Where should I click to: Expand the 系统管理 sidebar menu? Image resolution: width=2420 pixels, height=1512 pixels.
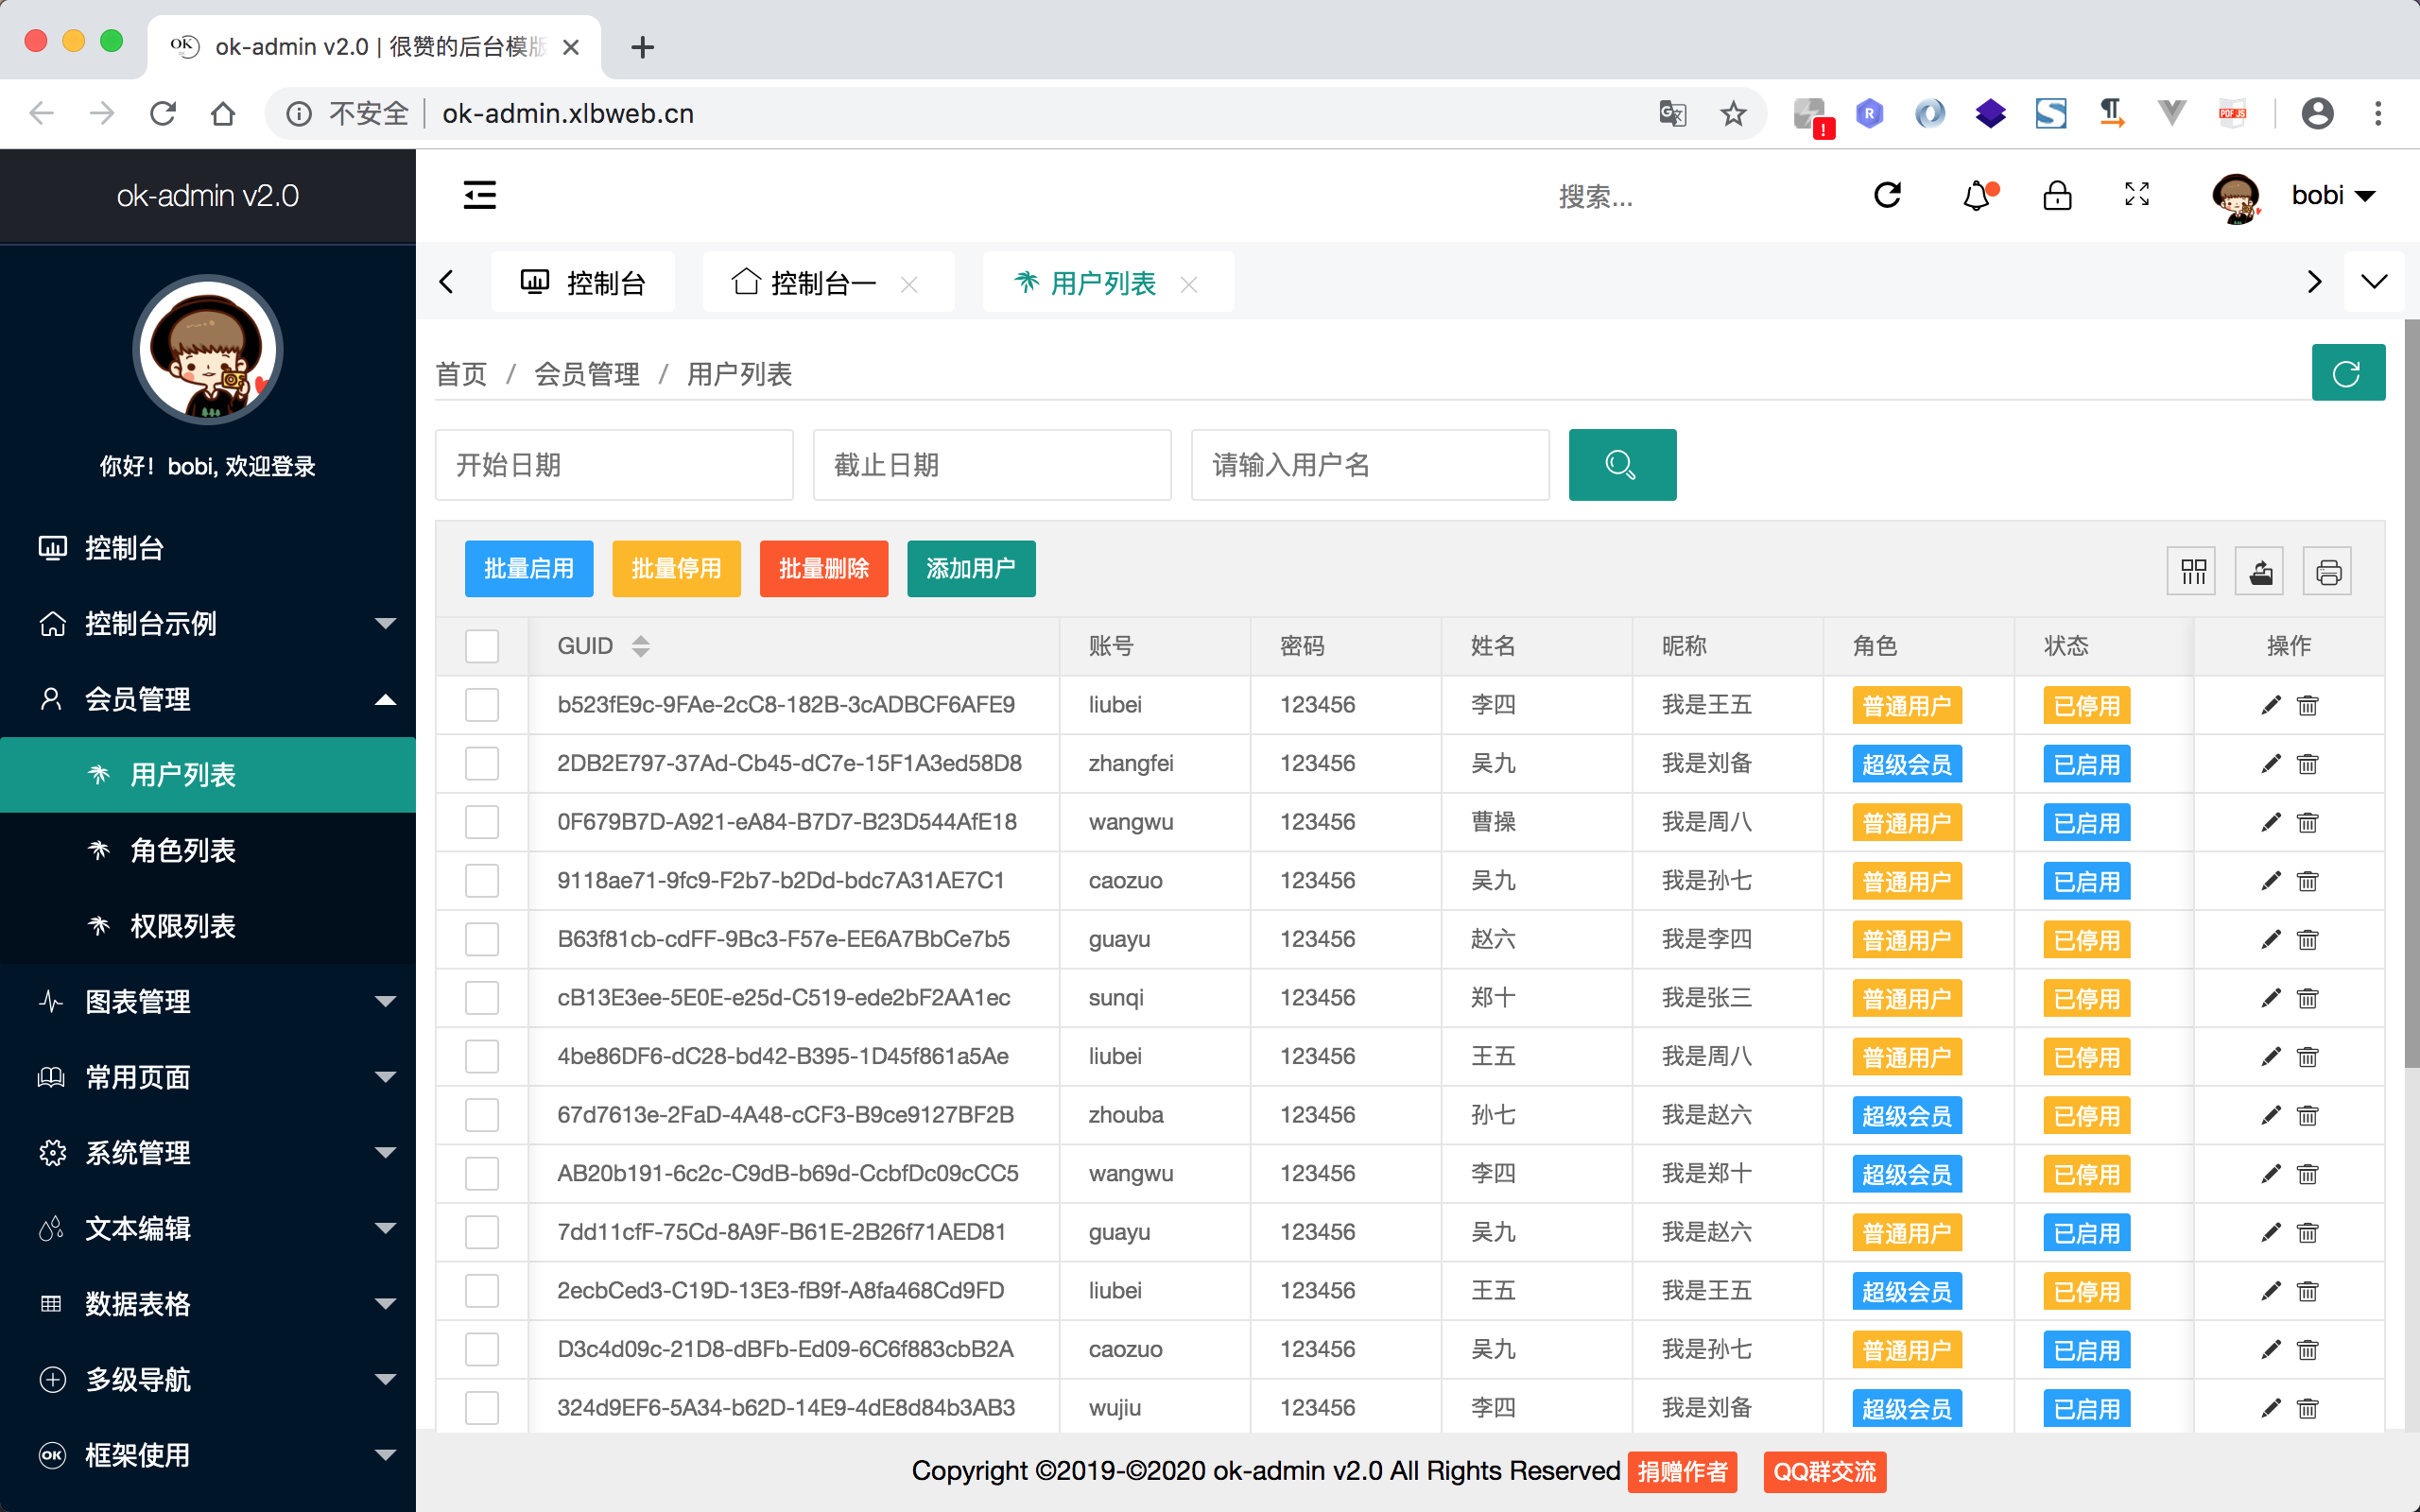coord(208,1153)
